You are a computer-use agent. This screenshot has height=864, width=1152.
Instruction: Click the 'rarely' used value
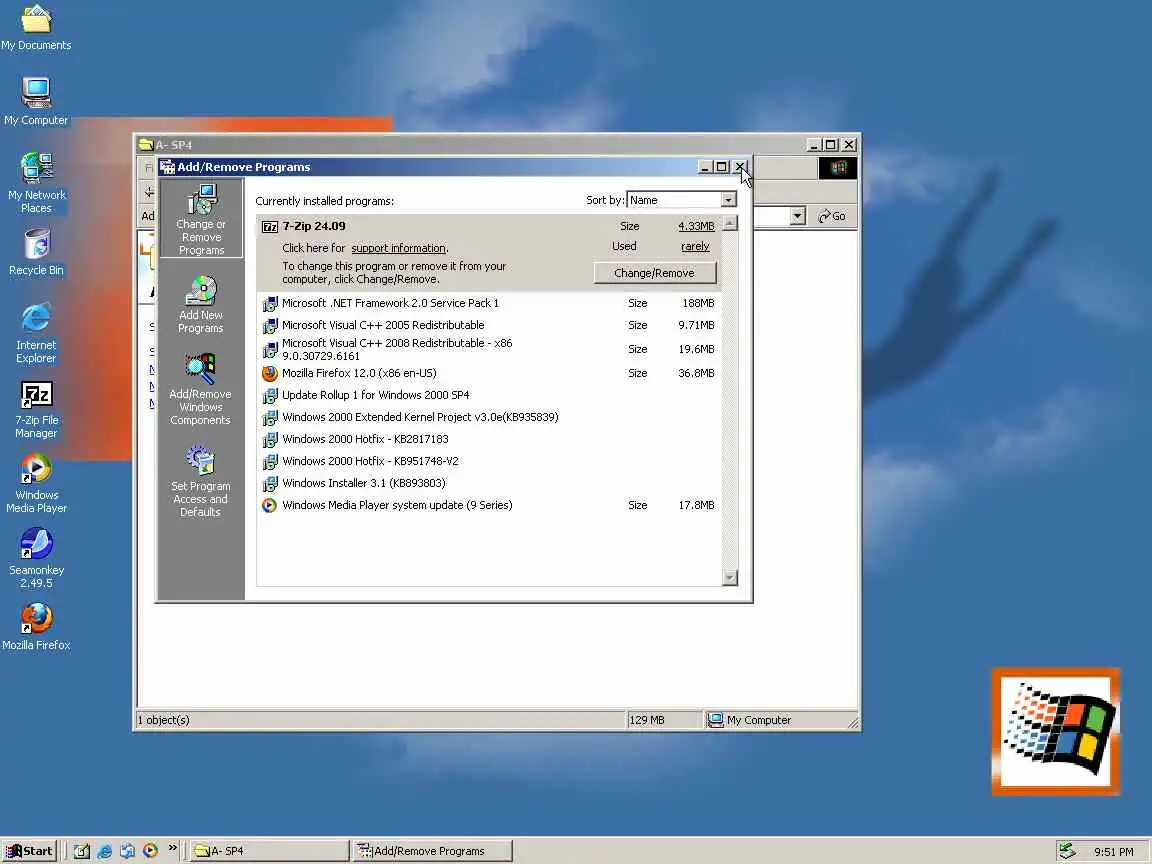tap(695, 247)
